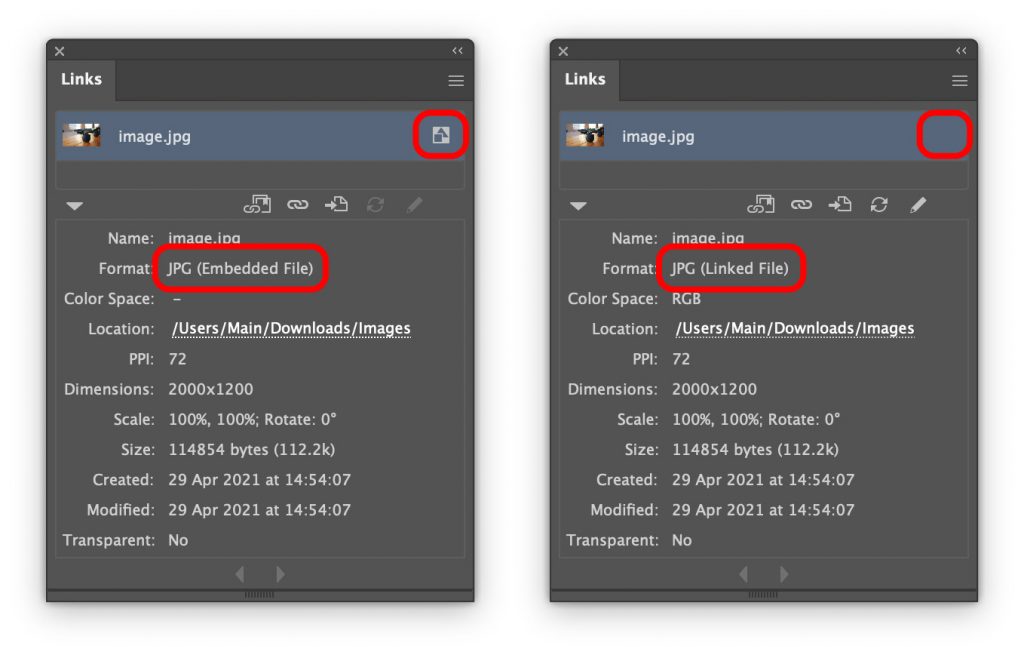Viewport: 1024px width, 655px height.
Task: Click Update Link icon in right panel
Action: tap(879, 204)
